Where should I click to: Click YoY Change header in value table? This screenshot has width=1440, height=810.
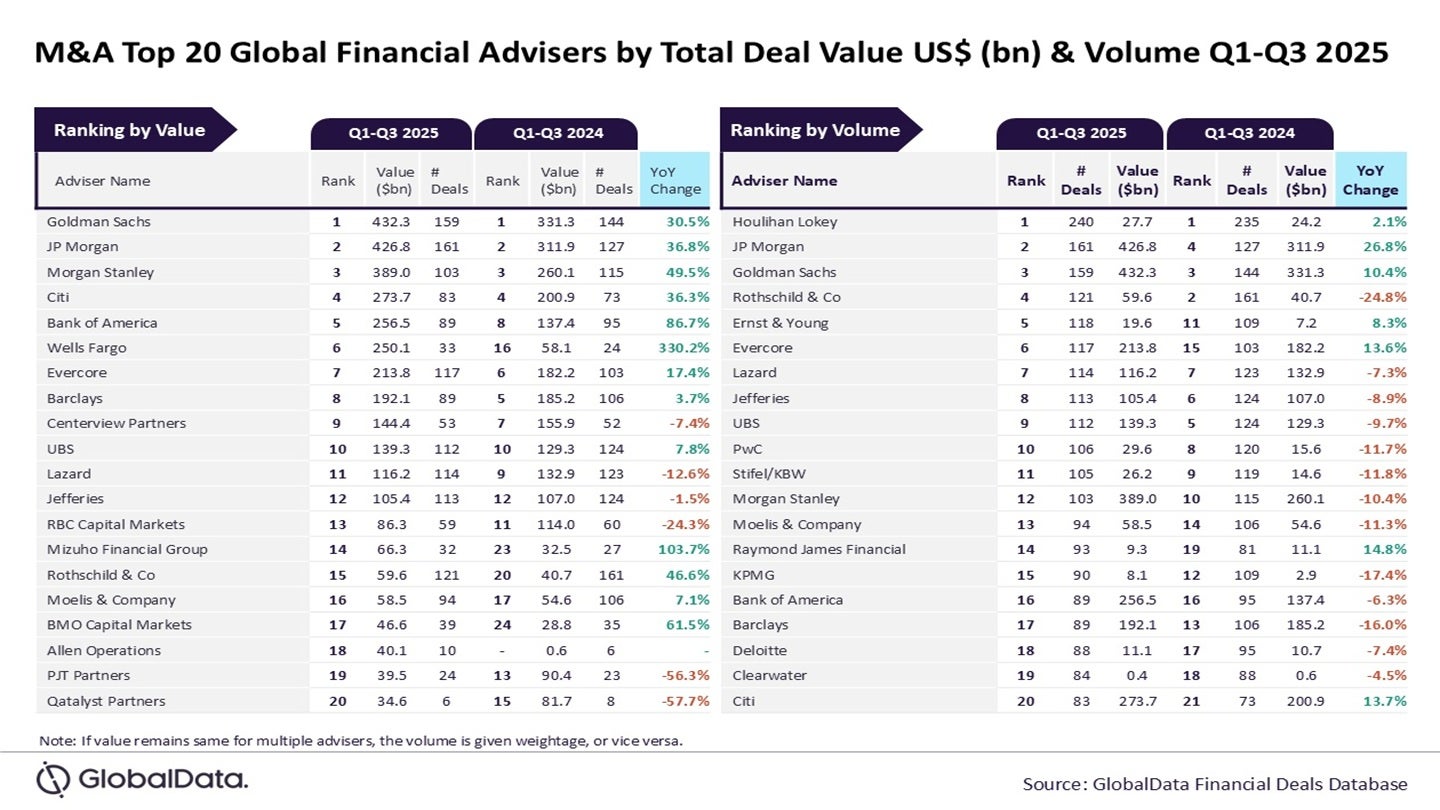675,180
